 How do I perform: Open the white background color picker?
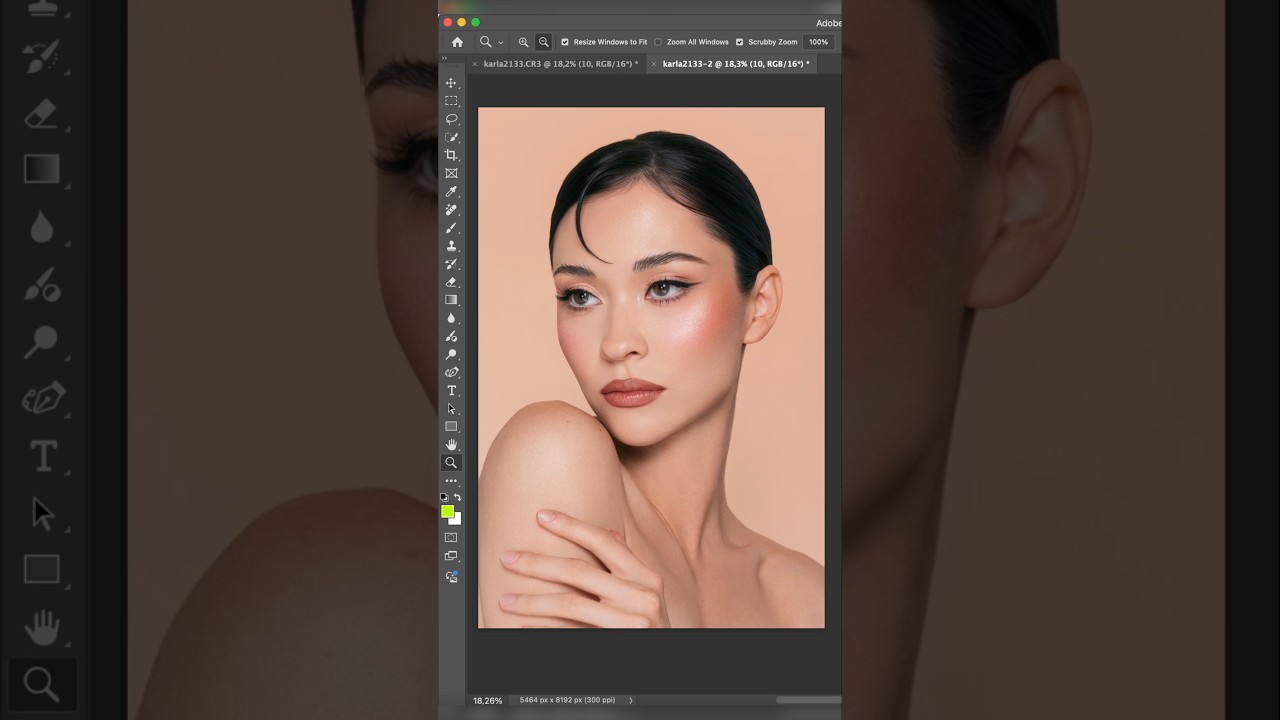click(x=457, y=520)
